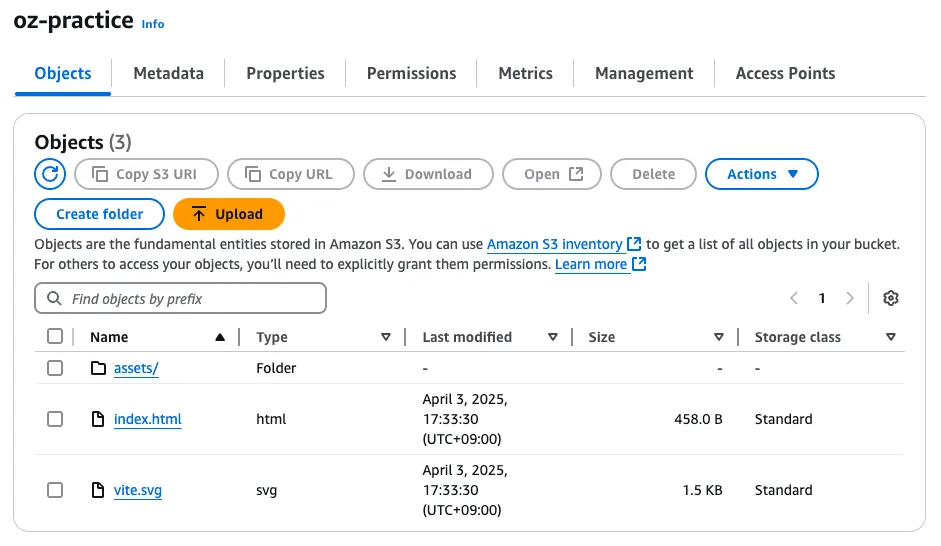The image size is (941, 546).
Task: Click the index.html file icon
Action: point(98,419)
